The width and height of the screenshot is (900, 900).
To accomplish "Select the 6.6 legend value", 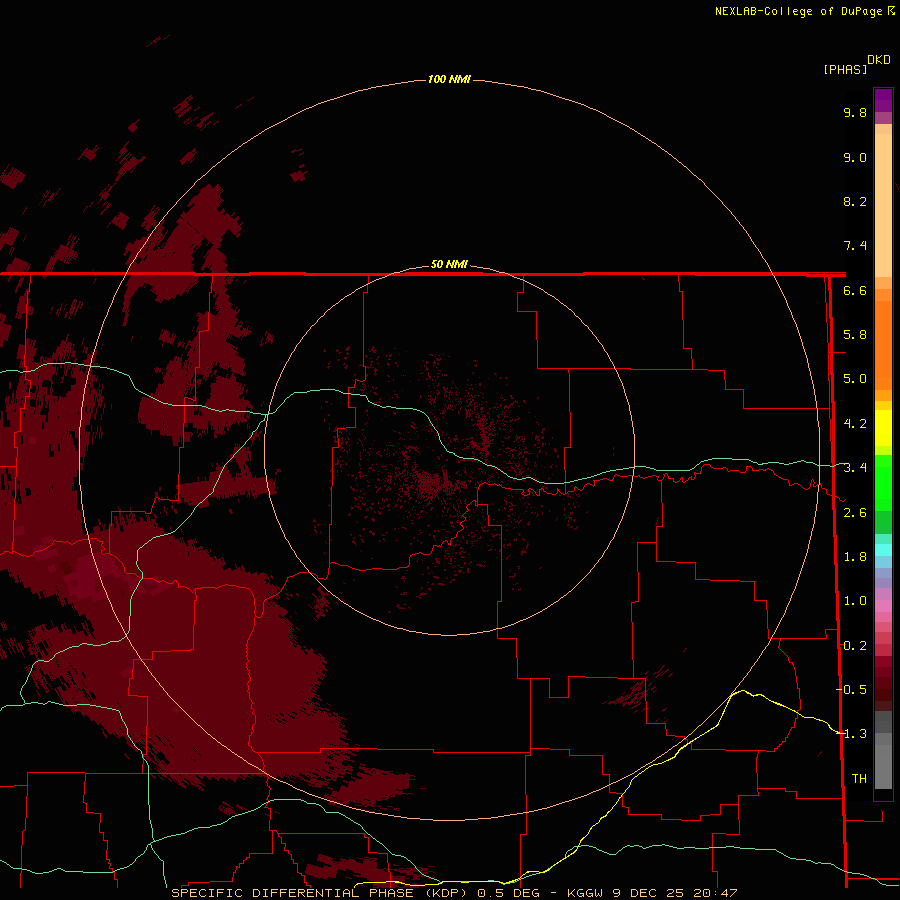I will click(x=855, y=290).
